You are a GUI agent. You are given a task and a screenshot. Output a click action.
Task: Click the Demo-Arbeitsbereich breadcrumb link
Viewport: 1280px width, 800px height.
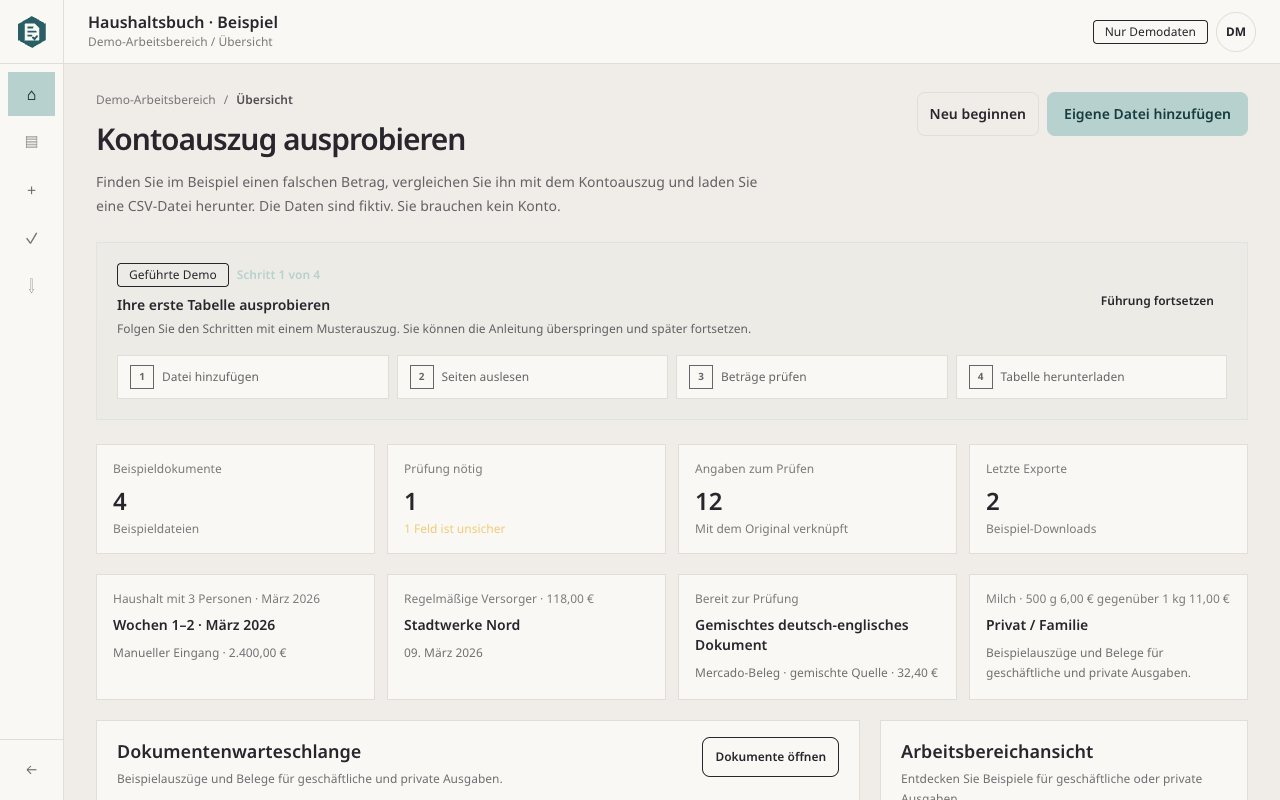(x=156, y=100)
